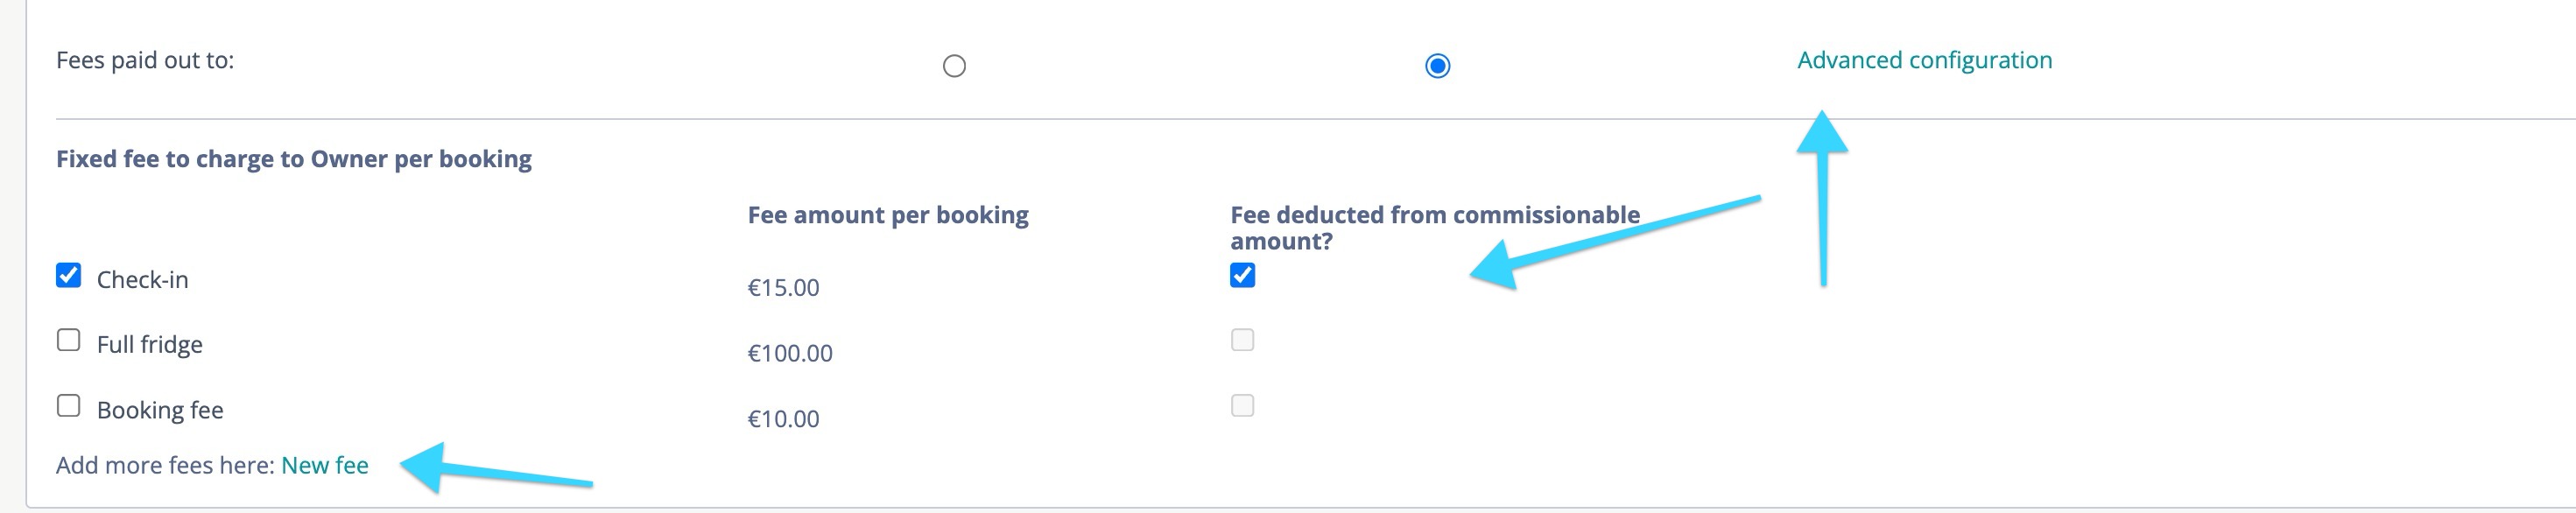Click the €15.00 Check-in fee amount
Image resolution: width=2576 pixels, height=513 pixels.
(x=783, y=288)
